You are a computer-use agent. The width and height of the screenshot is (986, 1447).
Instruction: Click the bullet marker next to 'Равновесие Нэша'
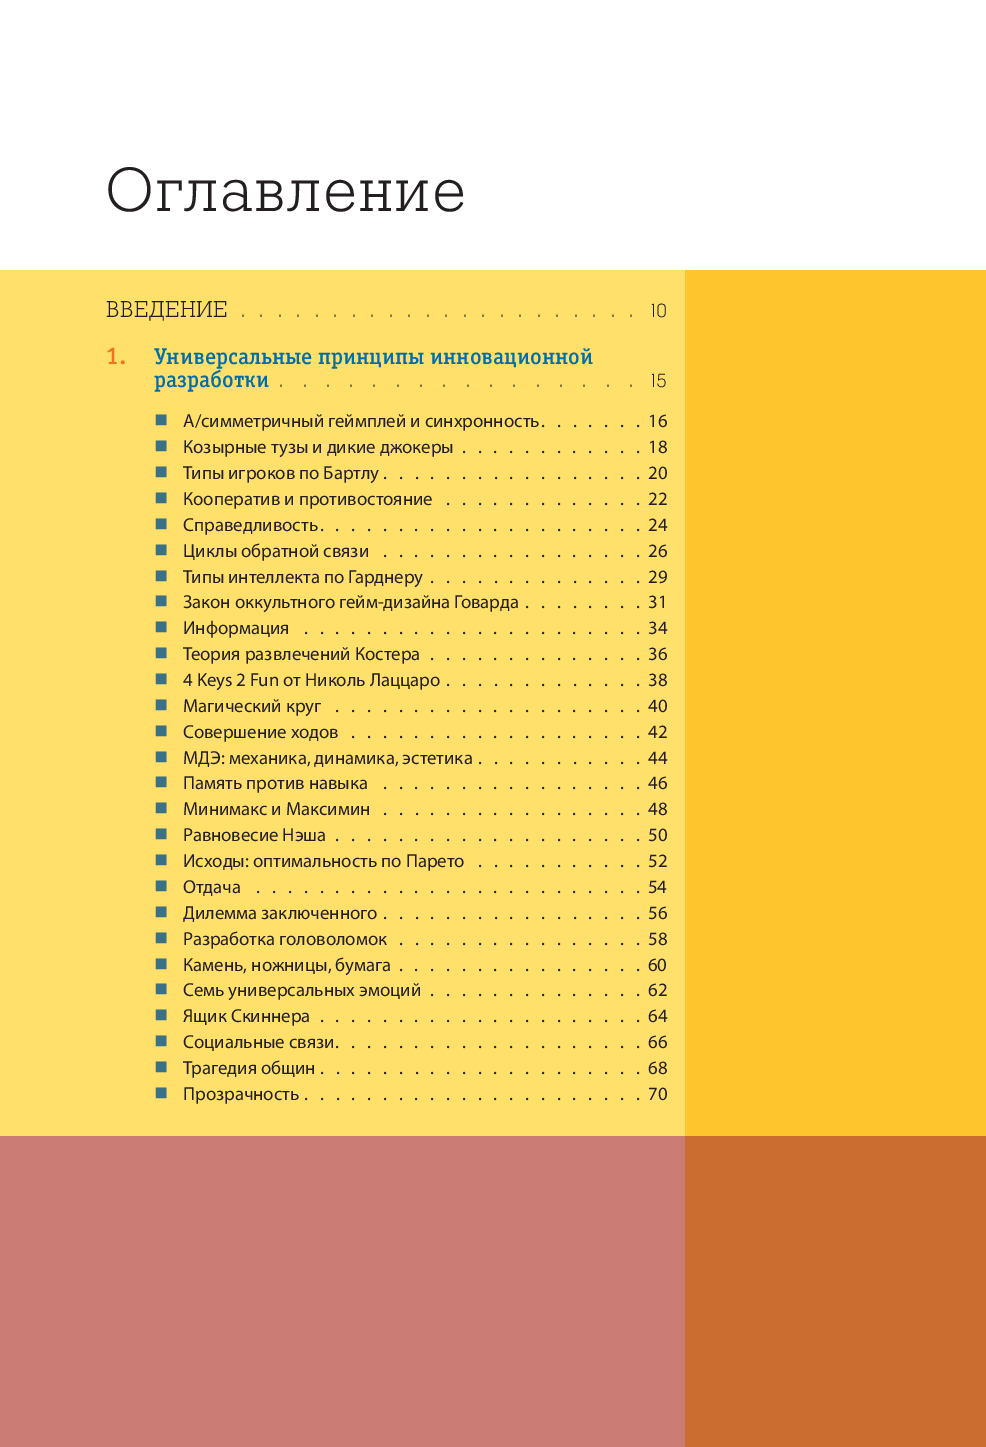coord(161,834)
